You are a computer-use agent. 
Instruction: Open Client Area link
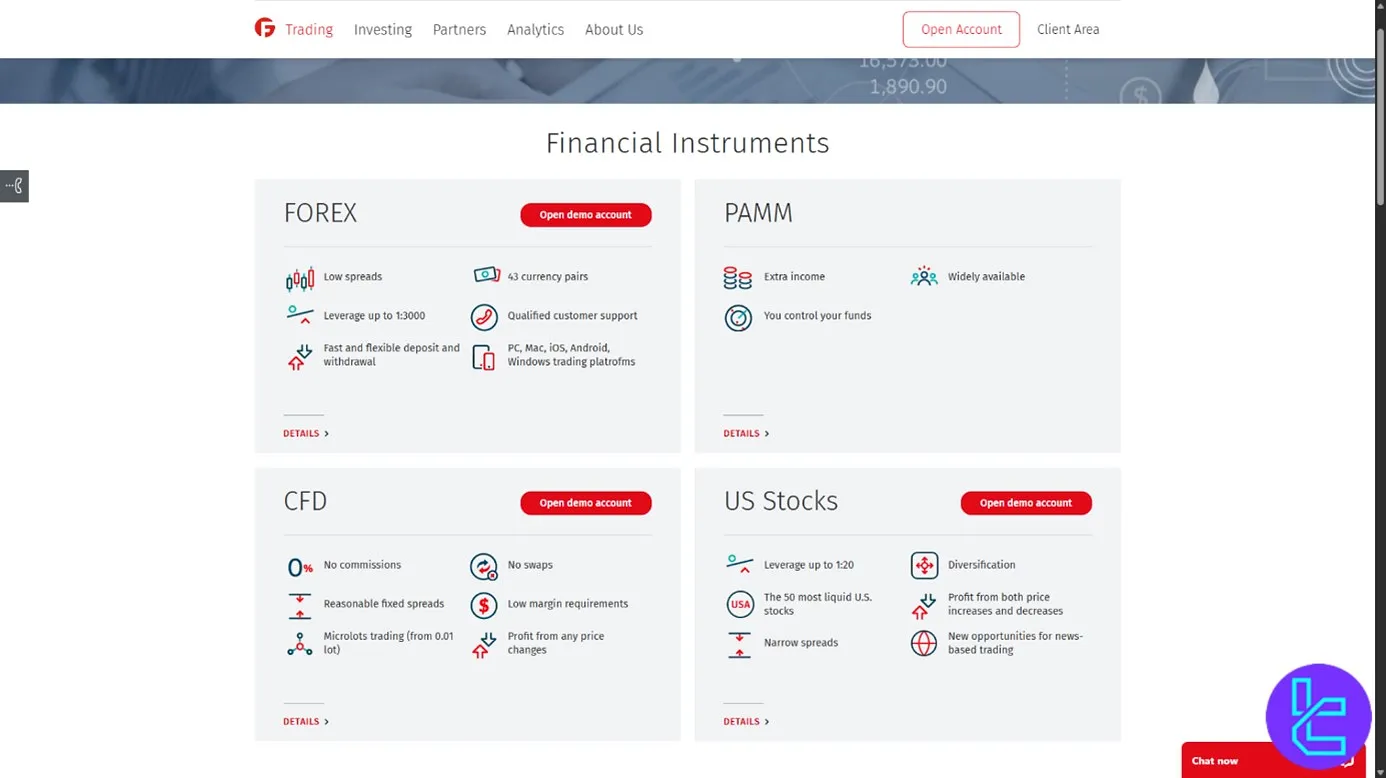pyautogui.click(x=1068, y=30)
